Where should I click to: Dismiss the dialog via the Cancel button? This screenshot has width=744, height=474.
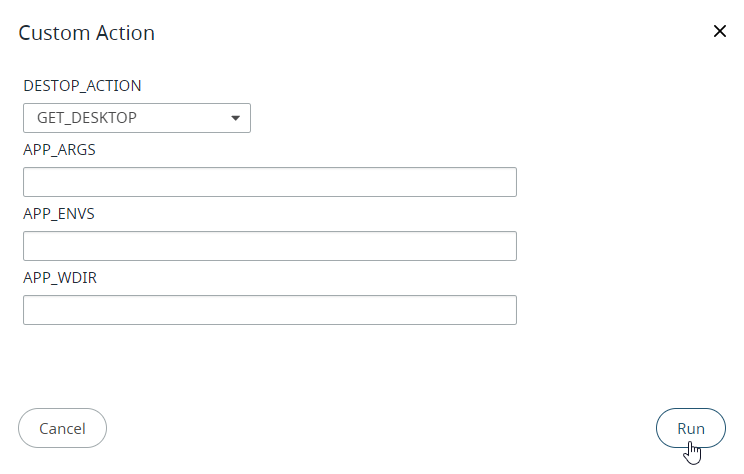pos(62,428)
